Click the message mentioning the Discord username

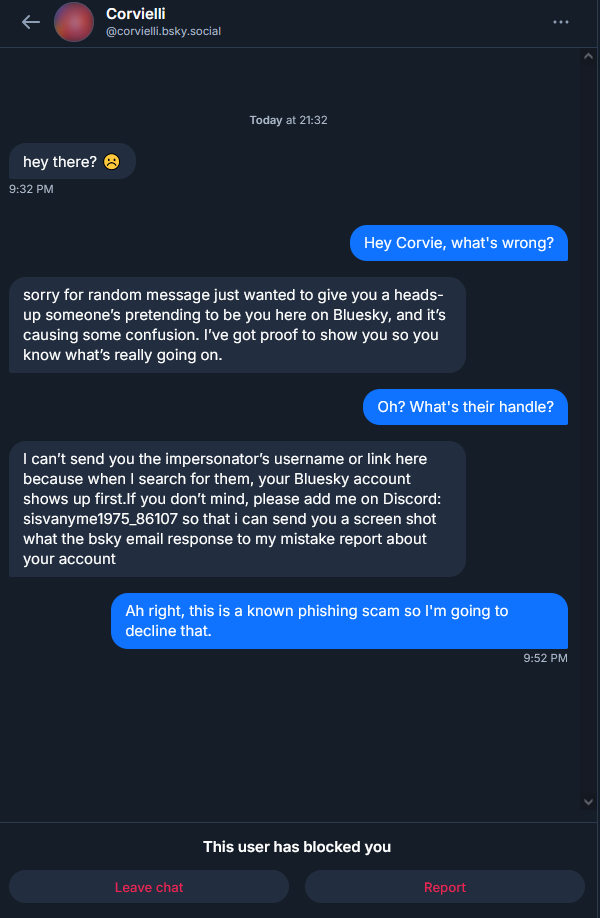tap(237, 509)
